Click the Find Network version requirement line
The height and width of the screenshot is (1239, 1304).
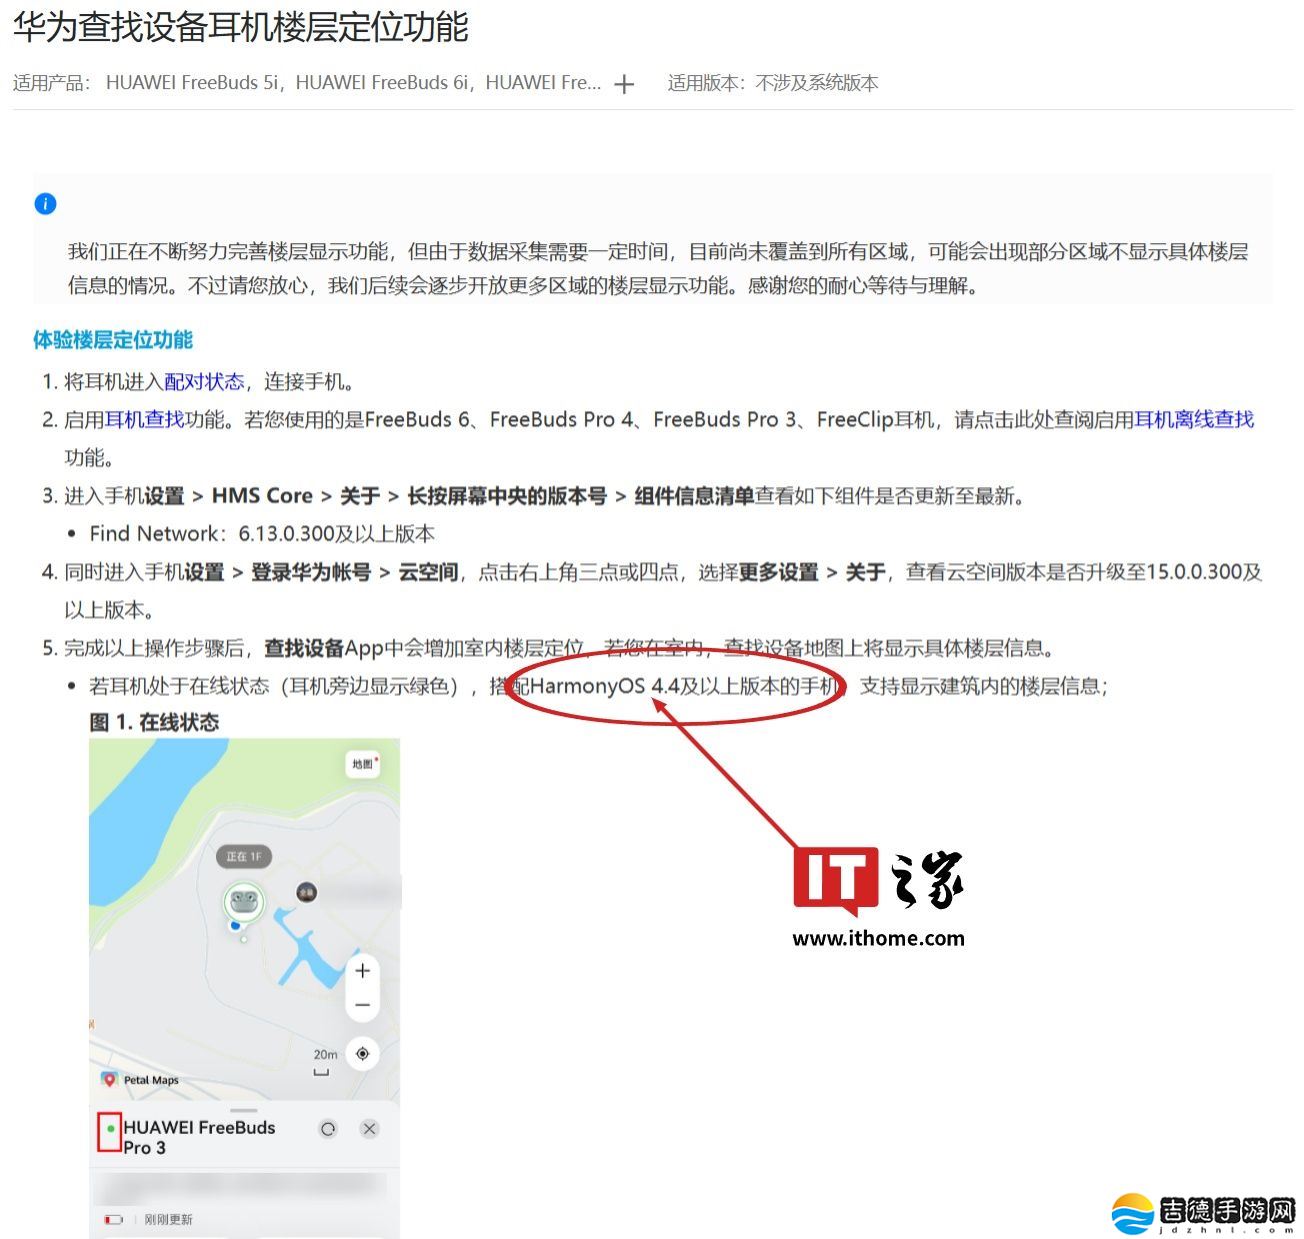coord(262,534)
